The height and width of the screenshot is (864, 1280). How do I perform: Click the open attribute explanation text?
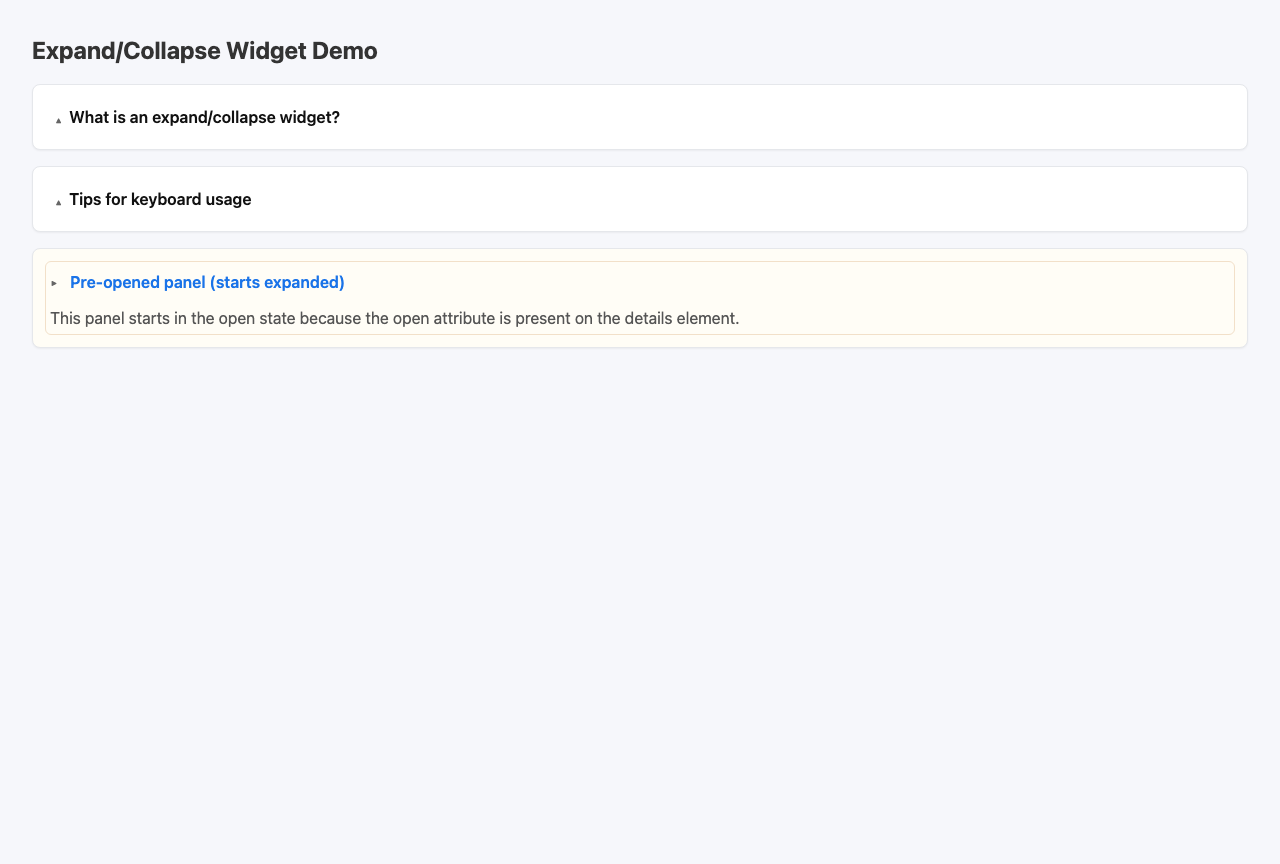point(395,318)
